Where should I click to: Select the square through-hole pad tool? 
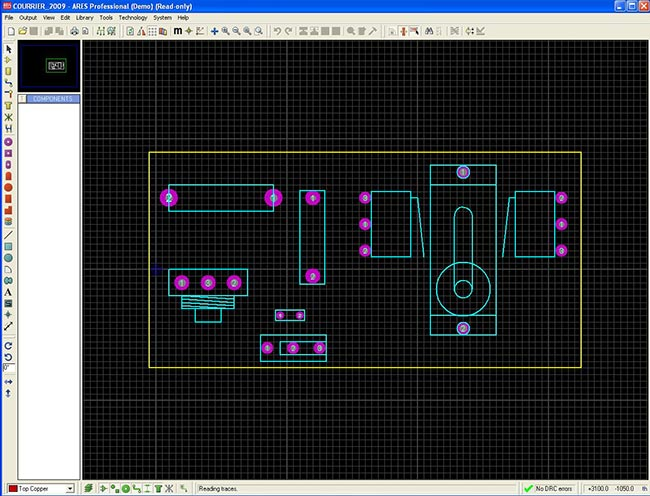point(8,154)
